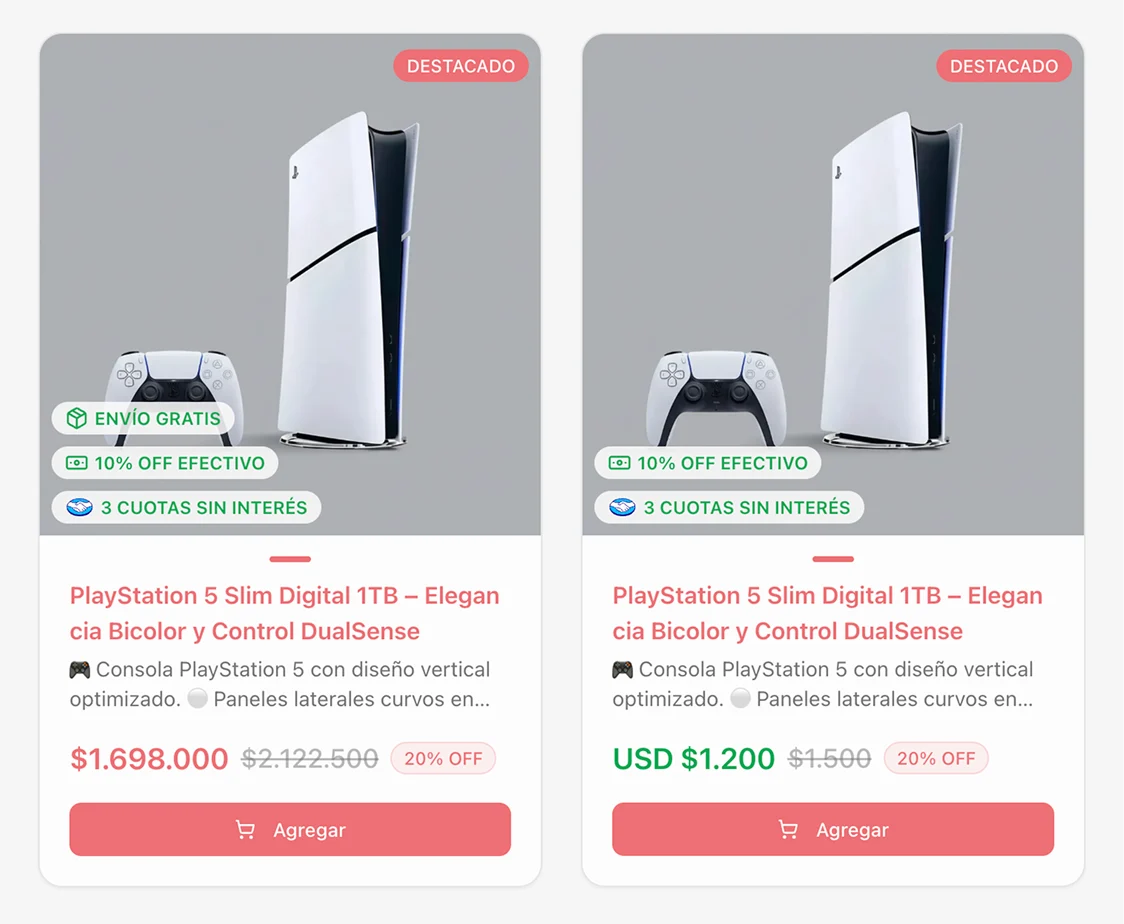Viewport: 1124px width, 924px height.
Task: Click the red image indicator on the left card
Action: coord(290,559)
